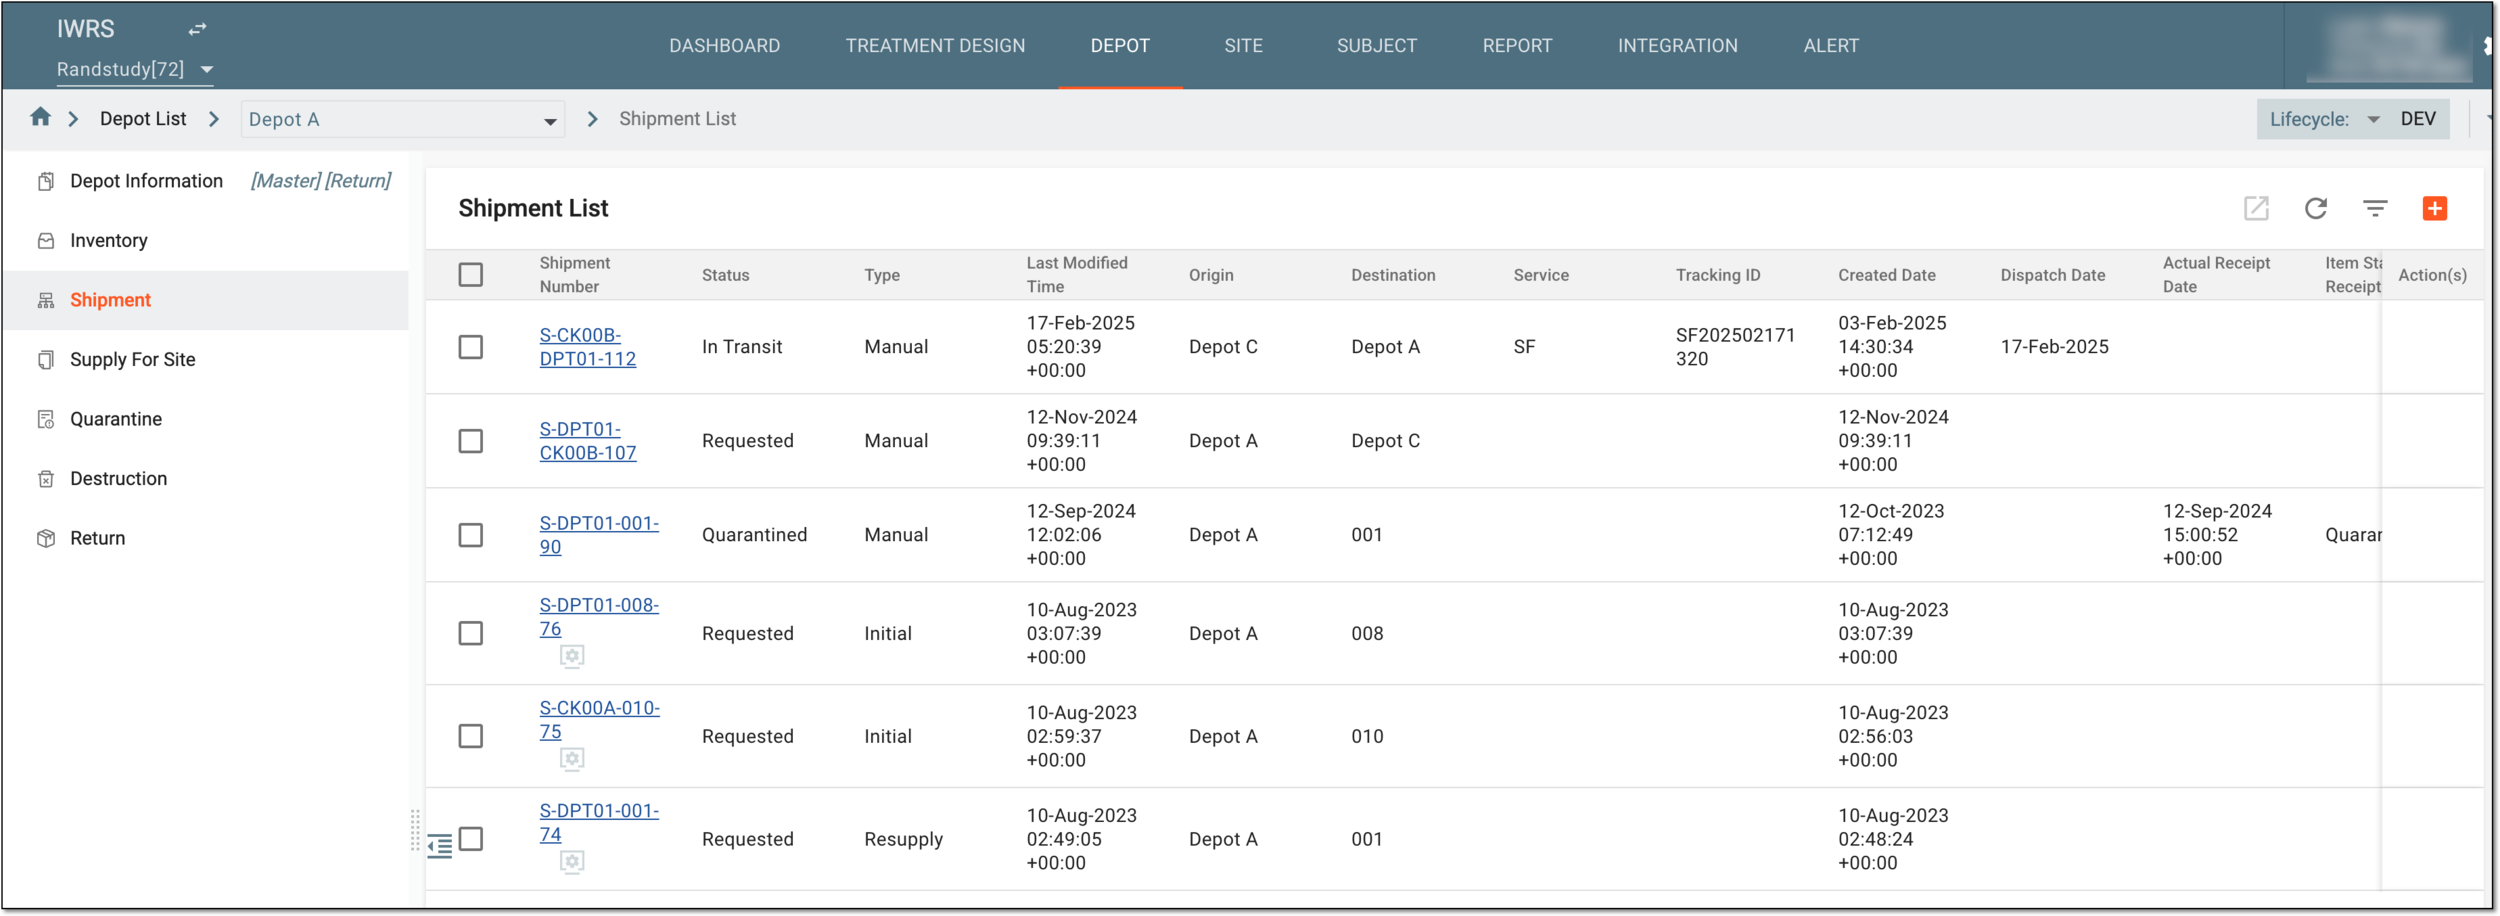Image resolution: width=2500 pixels, height=916 pixels.
Task: Click gear icon under S-CK00A-010-75
Action: click(572, 759)
